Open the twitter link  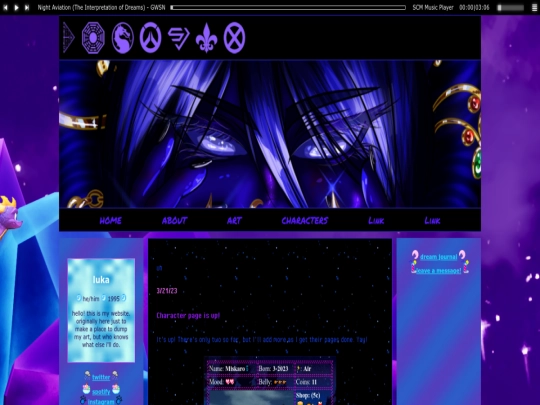coord(101,377)
